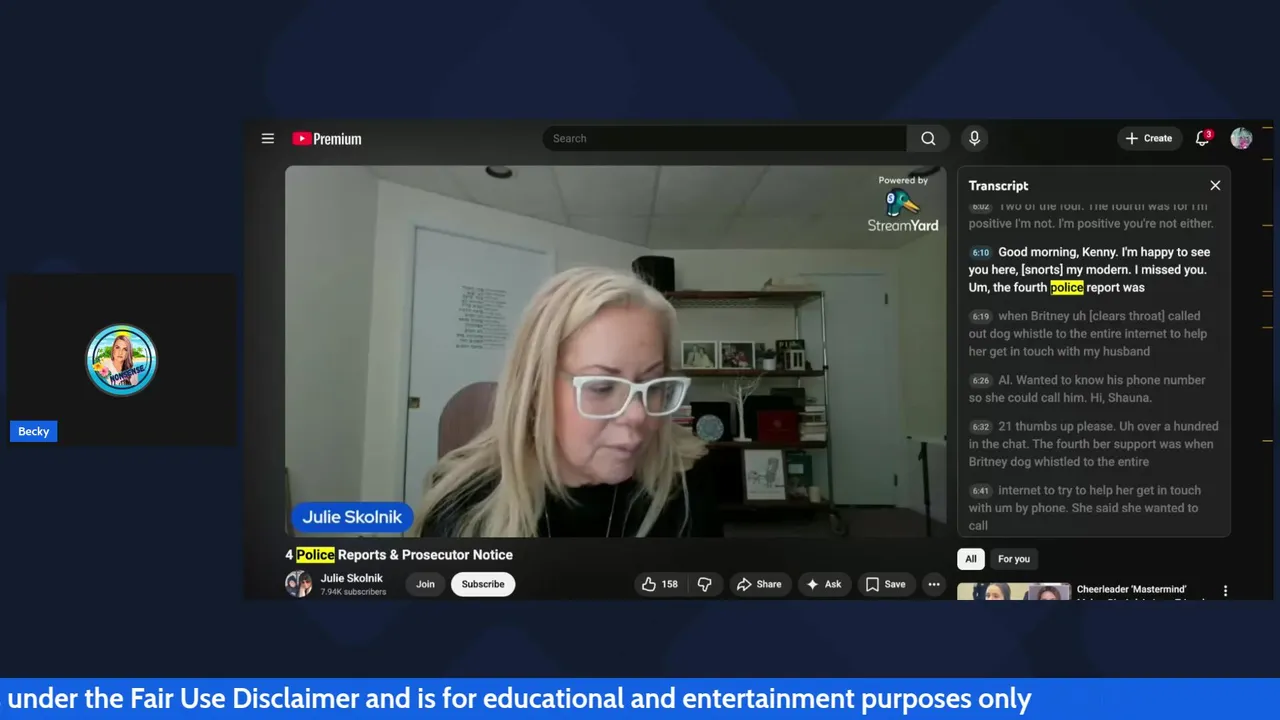Image resolution: width=1280 pixels, height=720 pixels.
Task: Click the '7.94K subscribers' text
Action: point(353,592)
